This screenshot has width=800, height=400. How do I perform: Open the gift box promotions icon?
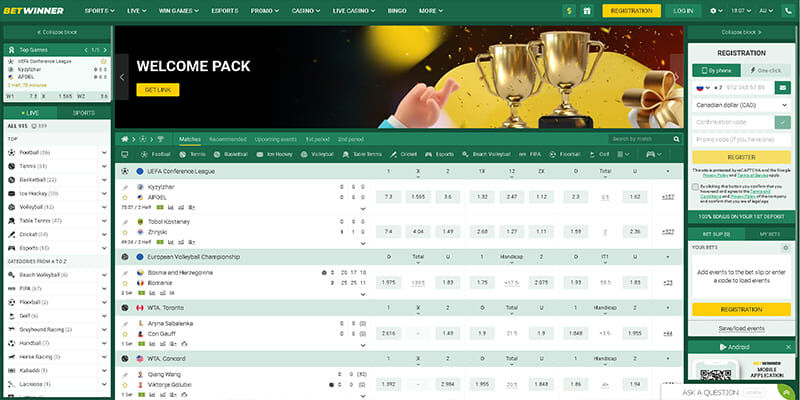pyautogui.click(x=586, y=10)
